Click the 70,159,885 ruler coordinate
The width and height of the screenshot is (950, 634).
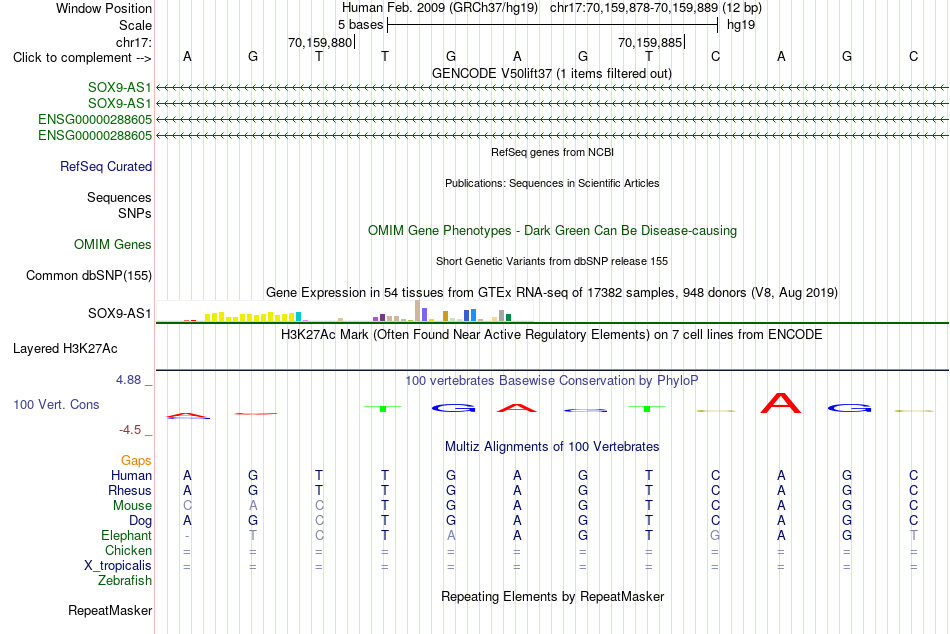point(650,42)
